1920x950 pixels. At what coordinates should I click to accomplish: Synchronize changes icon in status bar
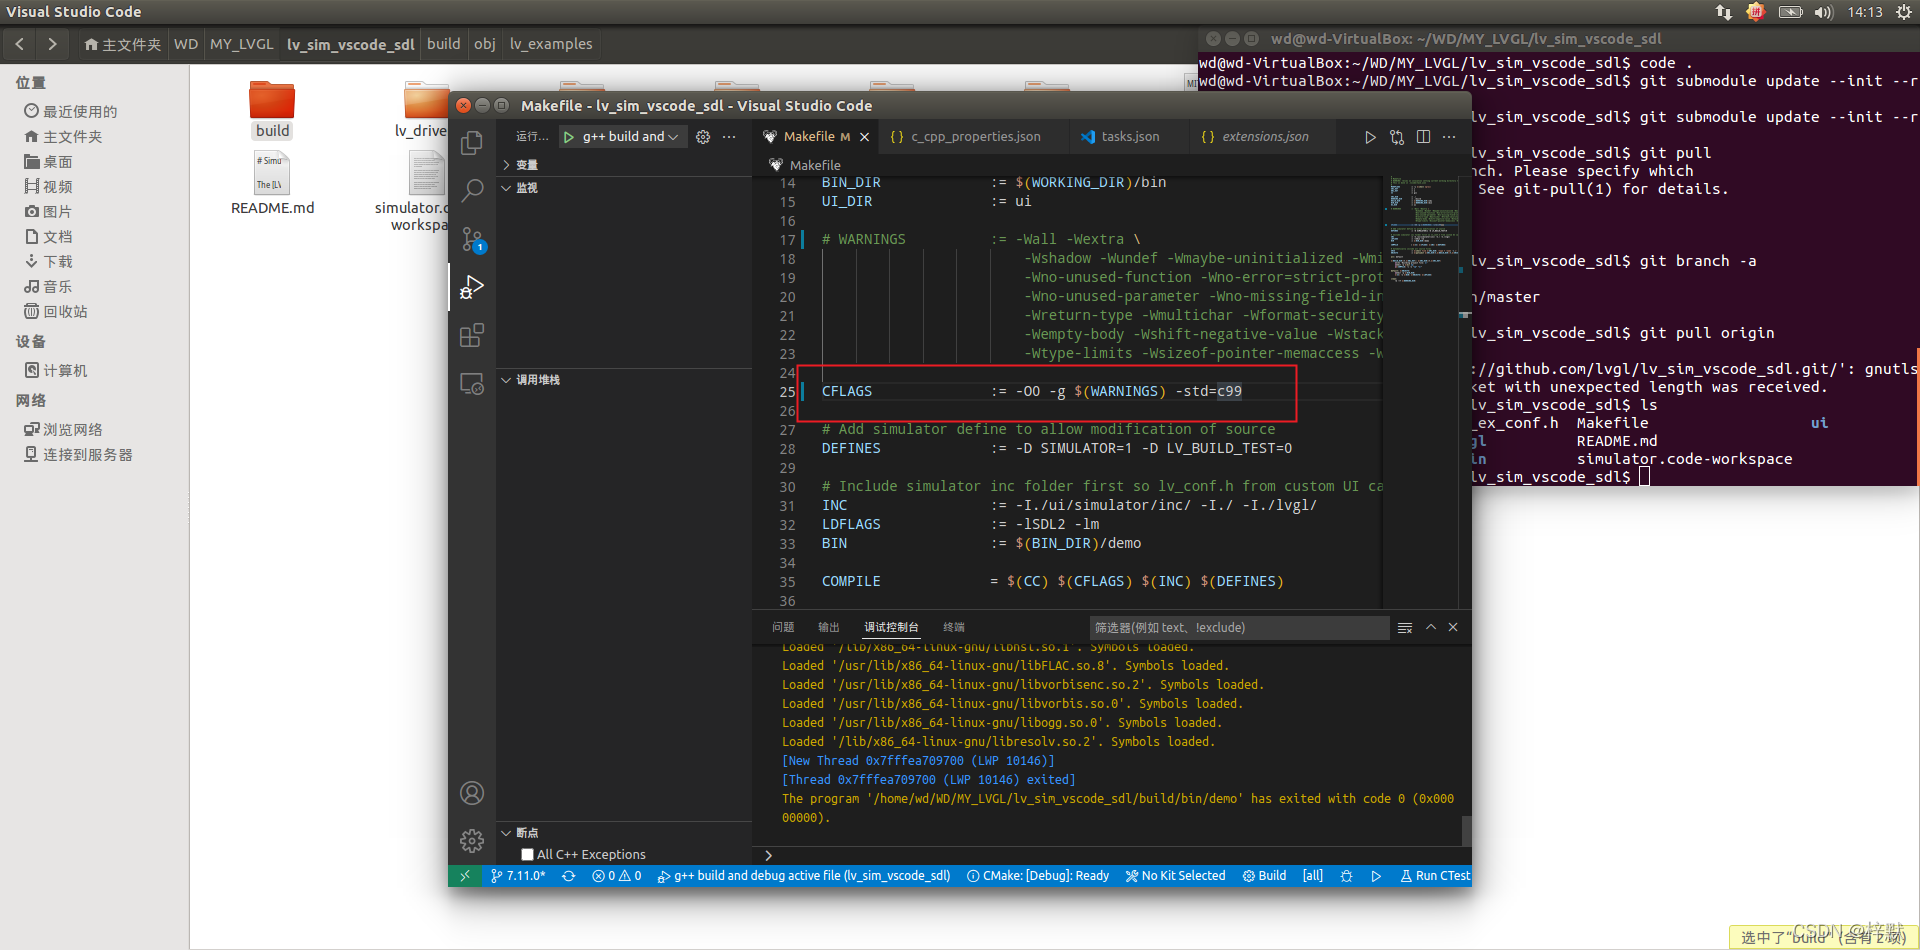(568, 876)
